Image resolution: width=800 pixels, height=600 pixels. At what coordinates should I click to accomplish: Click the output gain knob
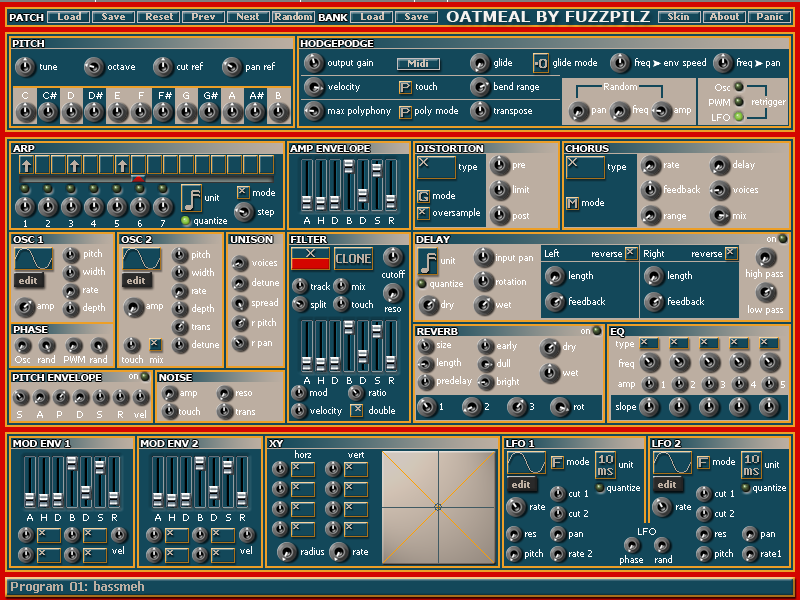tap(314, 63)
